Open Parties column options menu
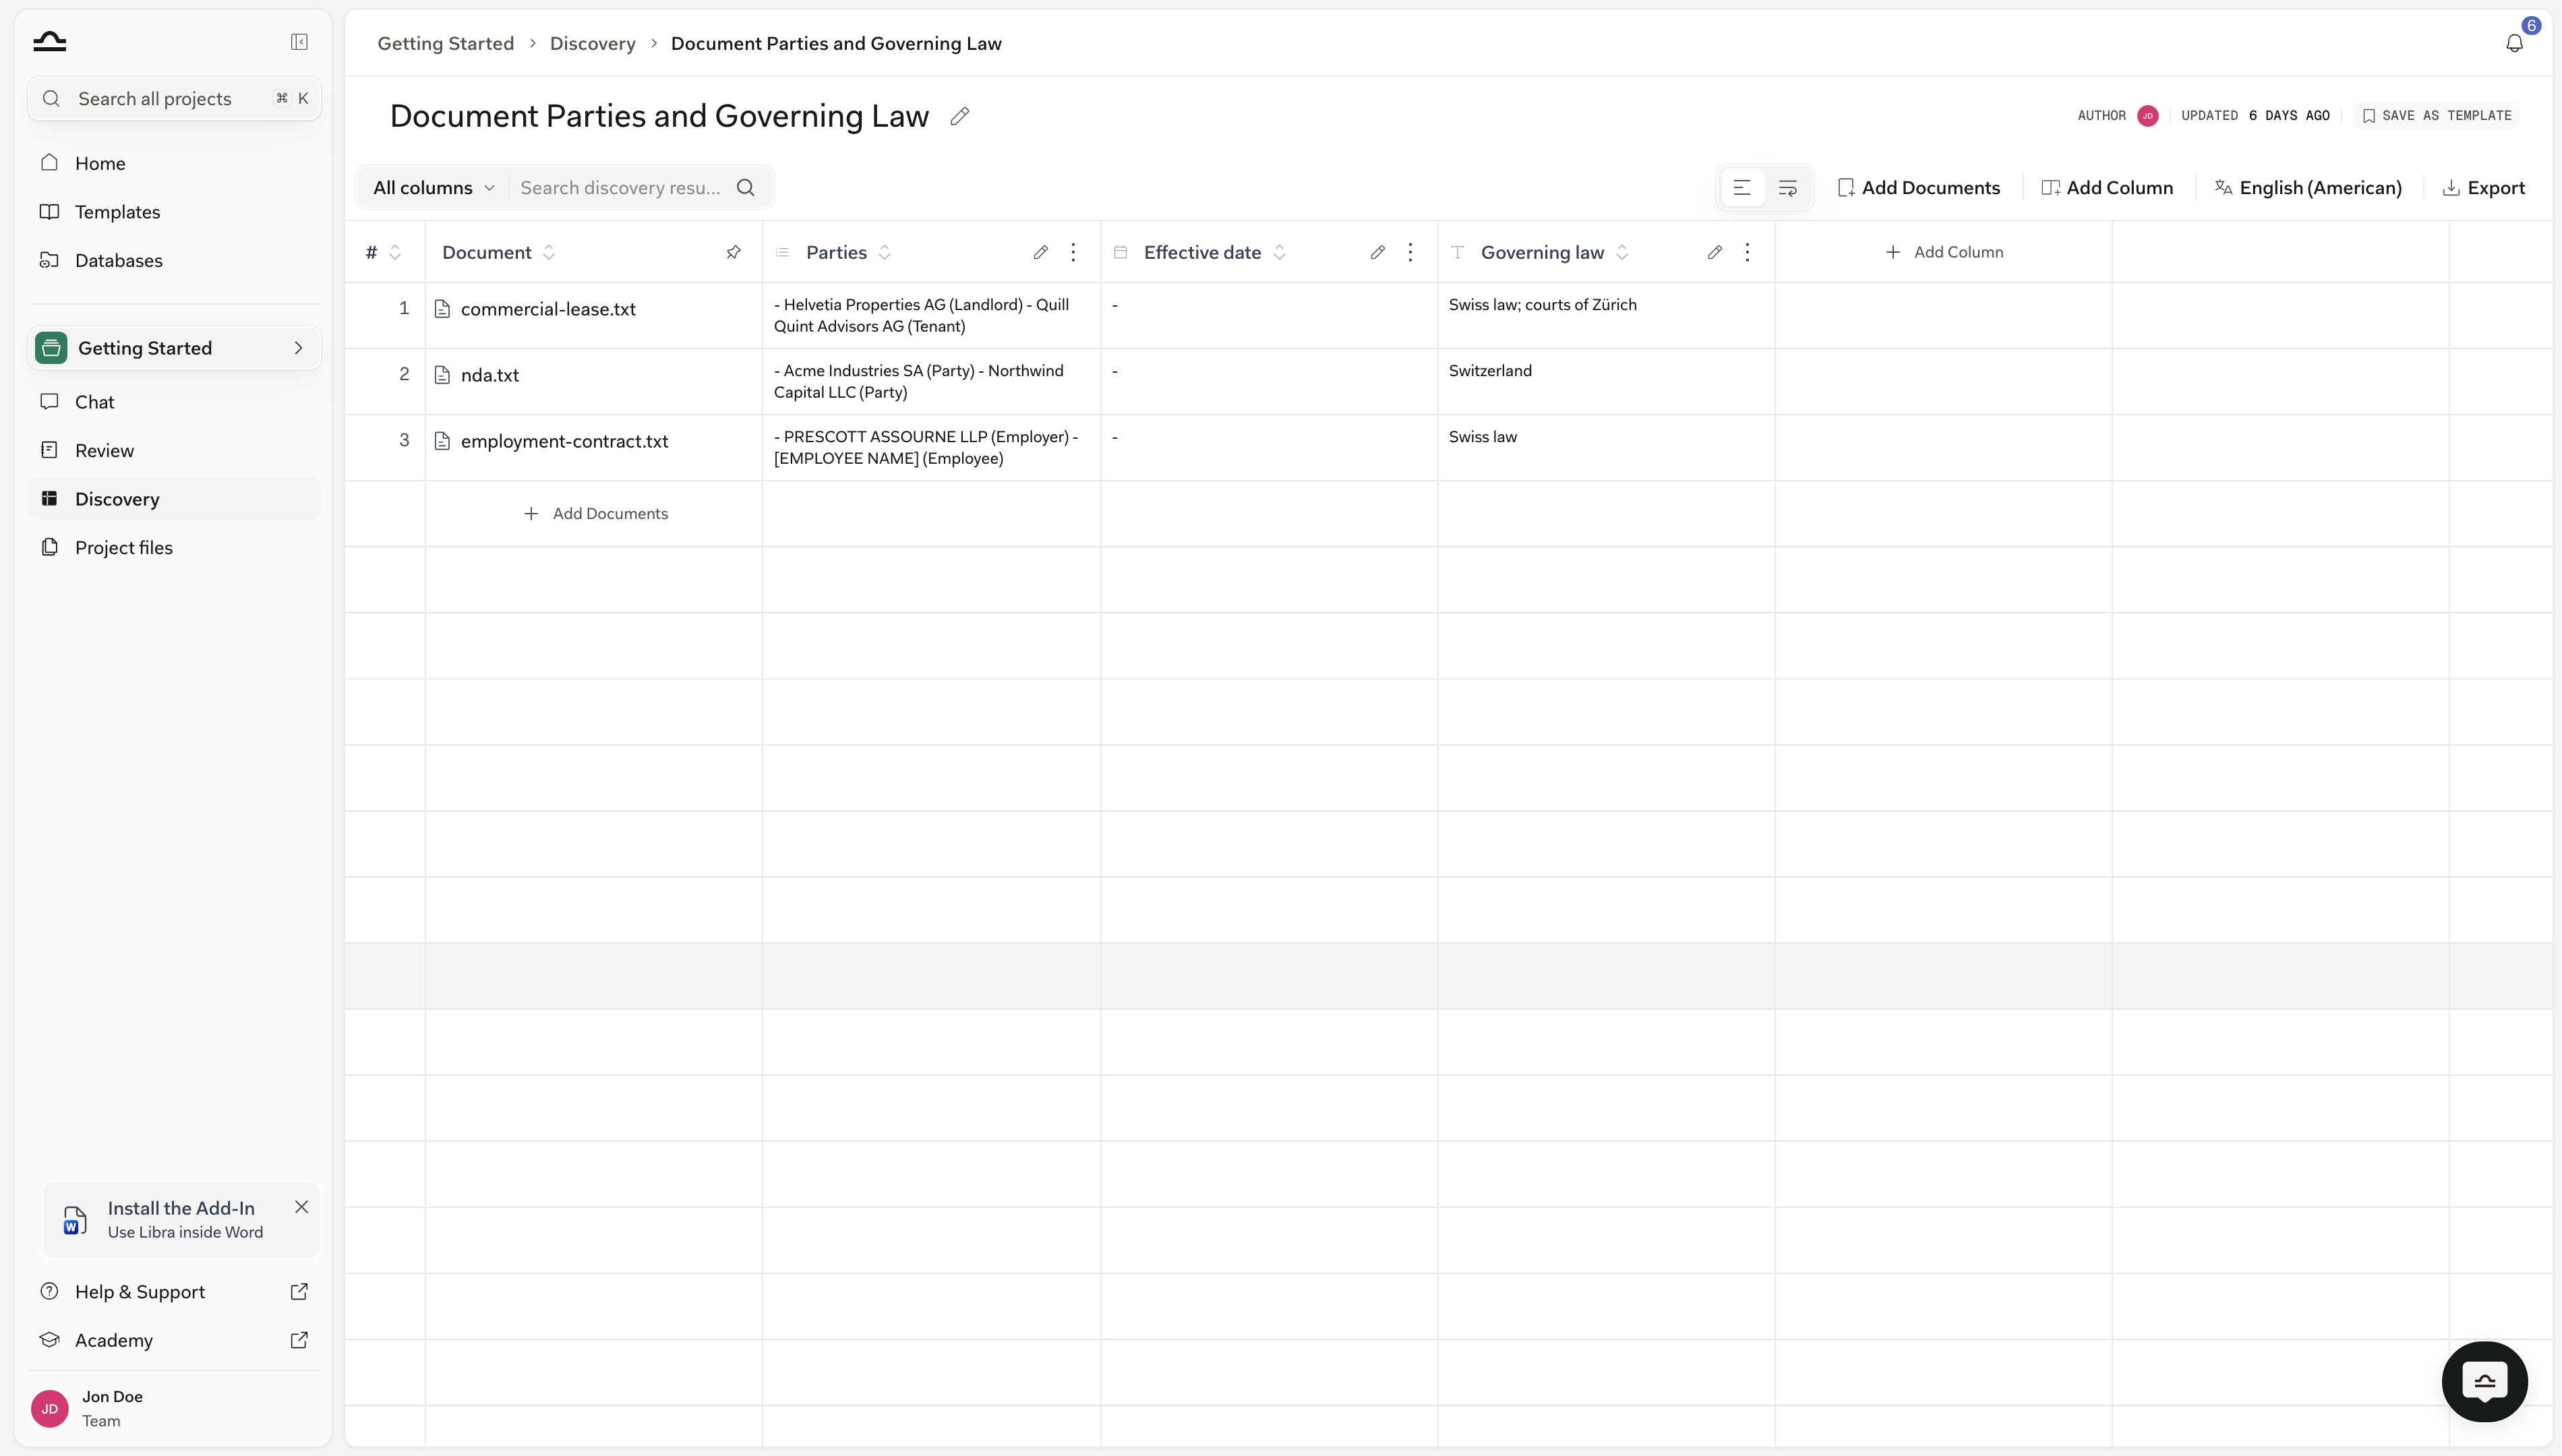2562x1456 pixels. pos(1073,252)
